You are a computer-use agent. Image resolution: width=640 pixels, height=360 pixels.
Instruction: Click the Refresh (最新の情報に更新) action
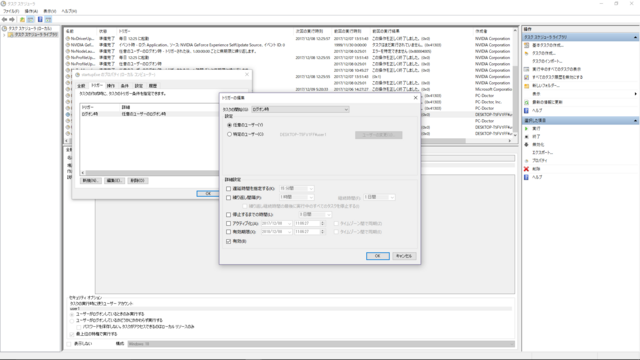tap(547, 102)
